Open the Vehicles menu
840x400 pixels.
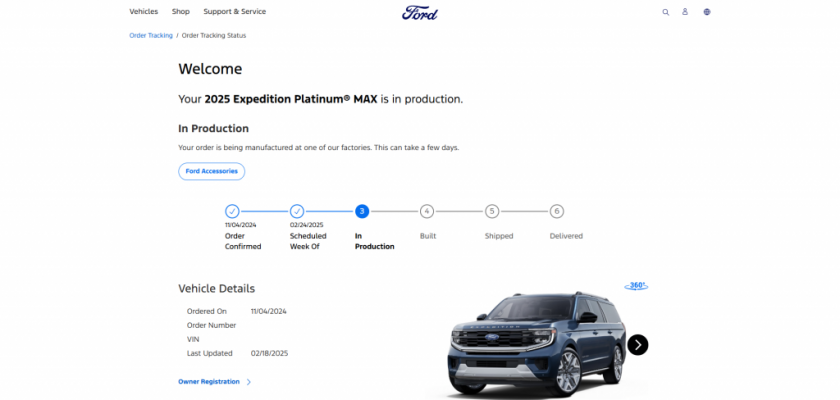click(144, 11)
